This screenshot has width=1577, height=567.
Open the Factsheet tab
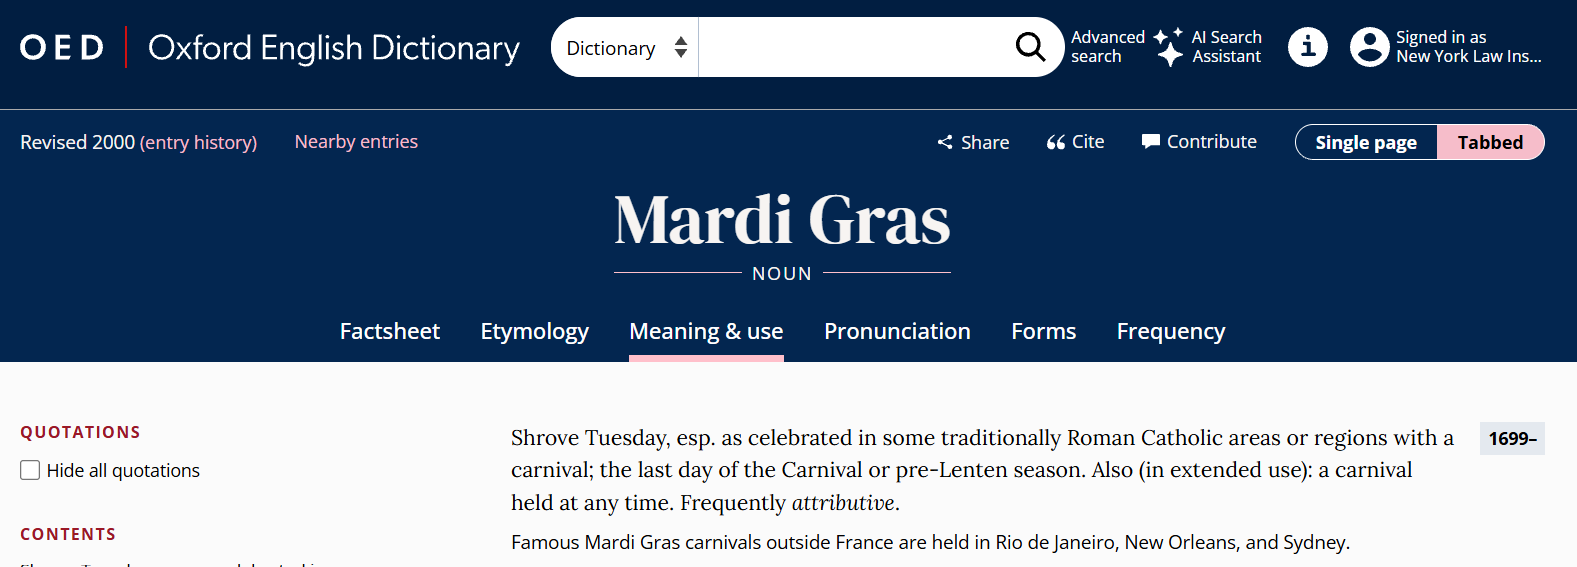click(390, 331)
